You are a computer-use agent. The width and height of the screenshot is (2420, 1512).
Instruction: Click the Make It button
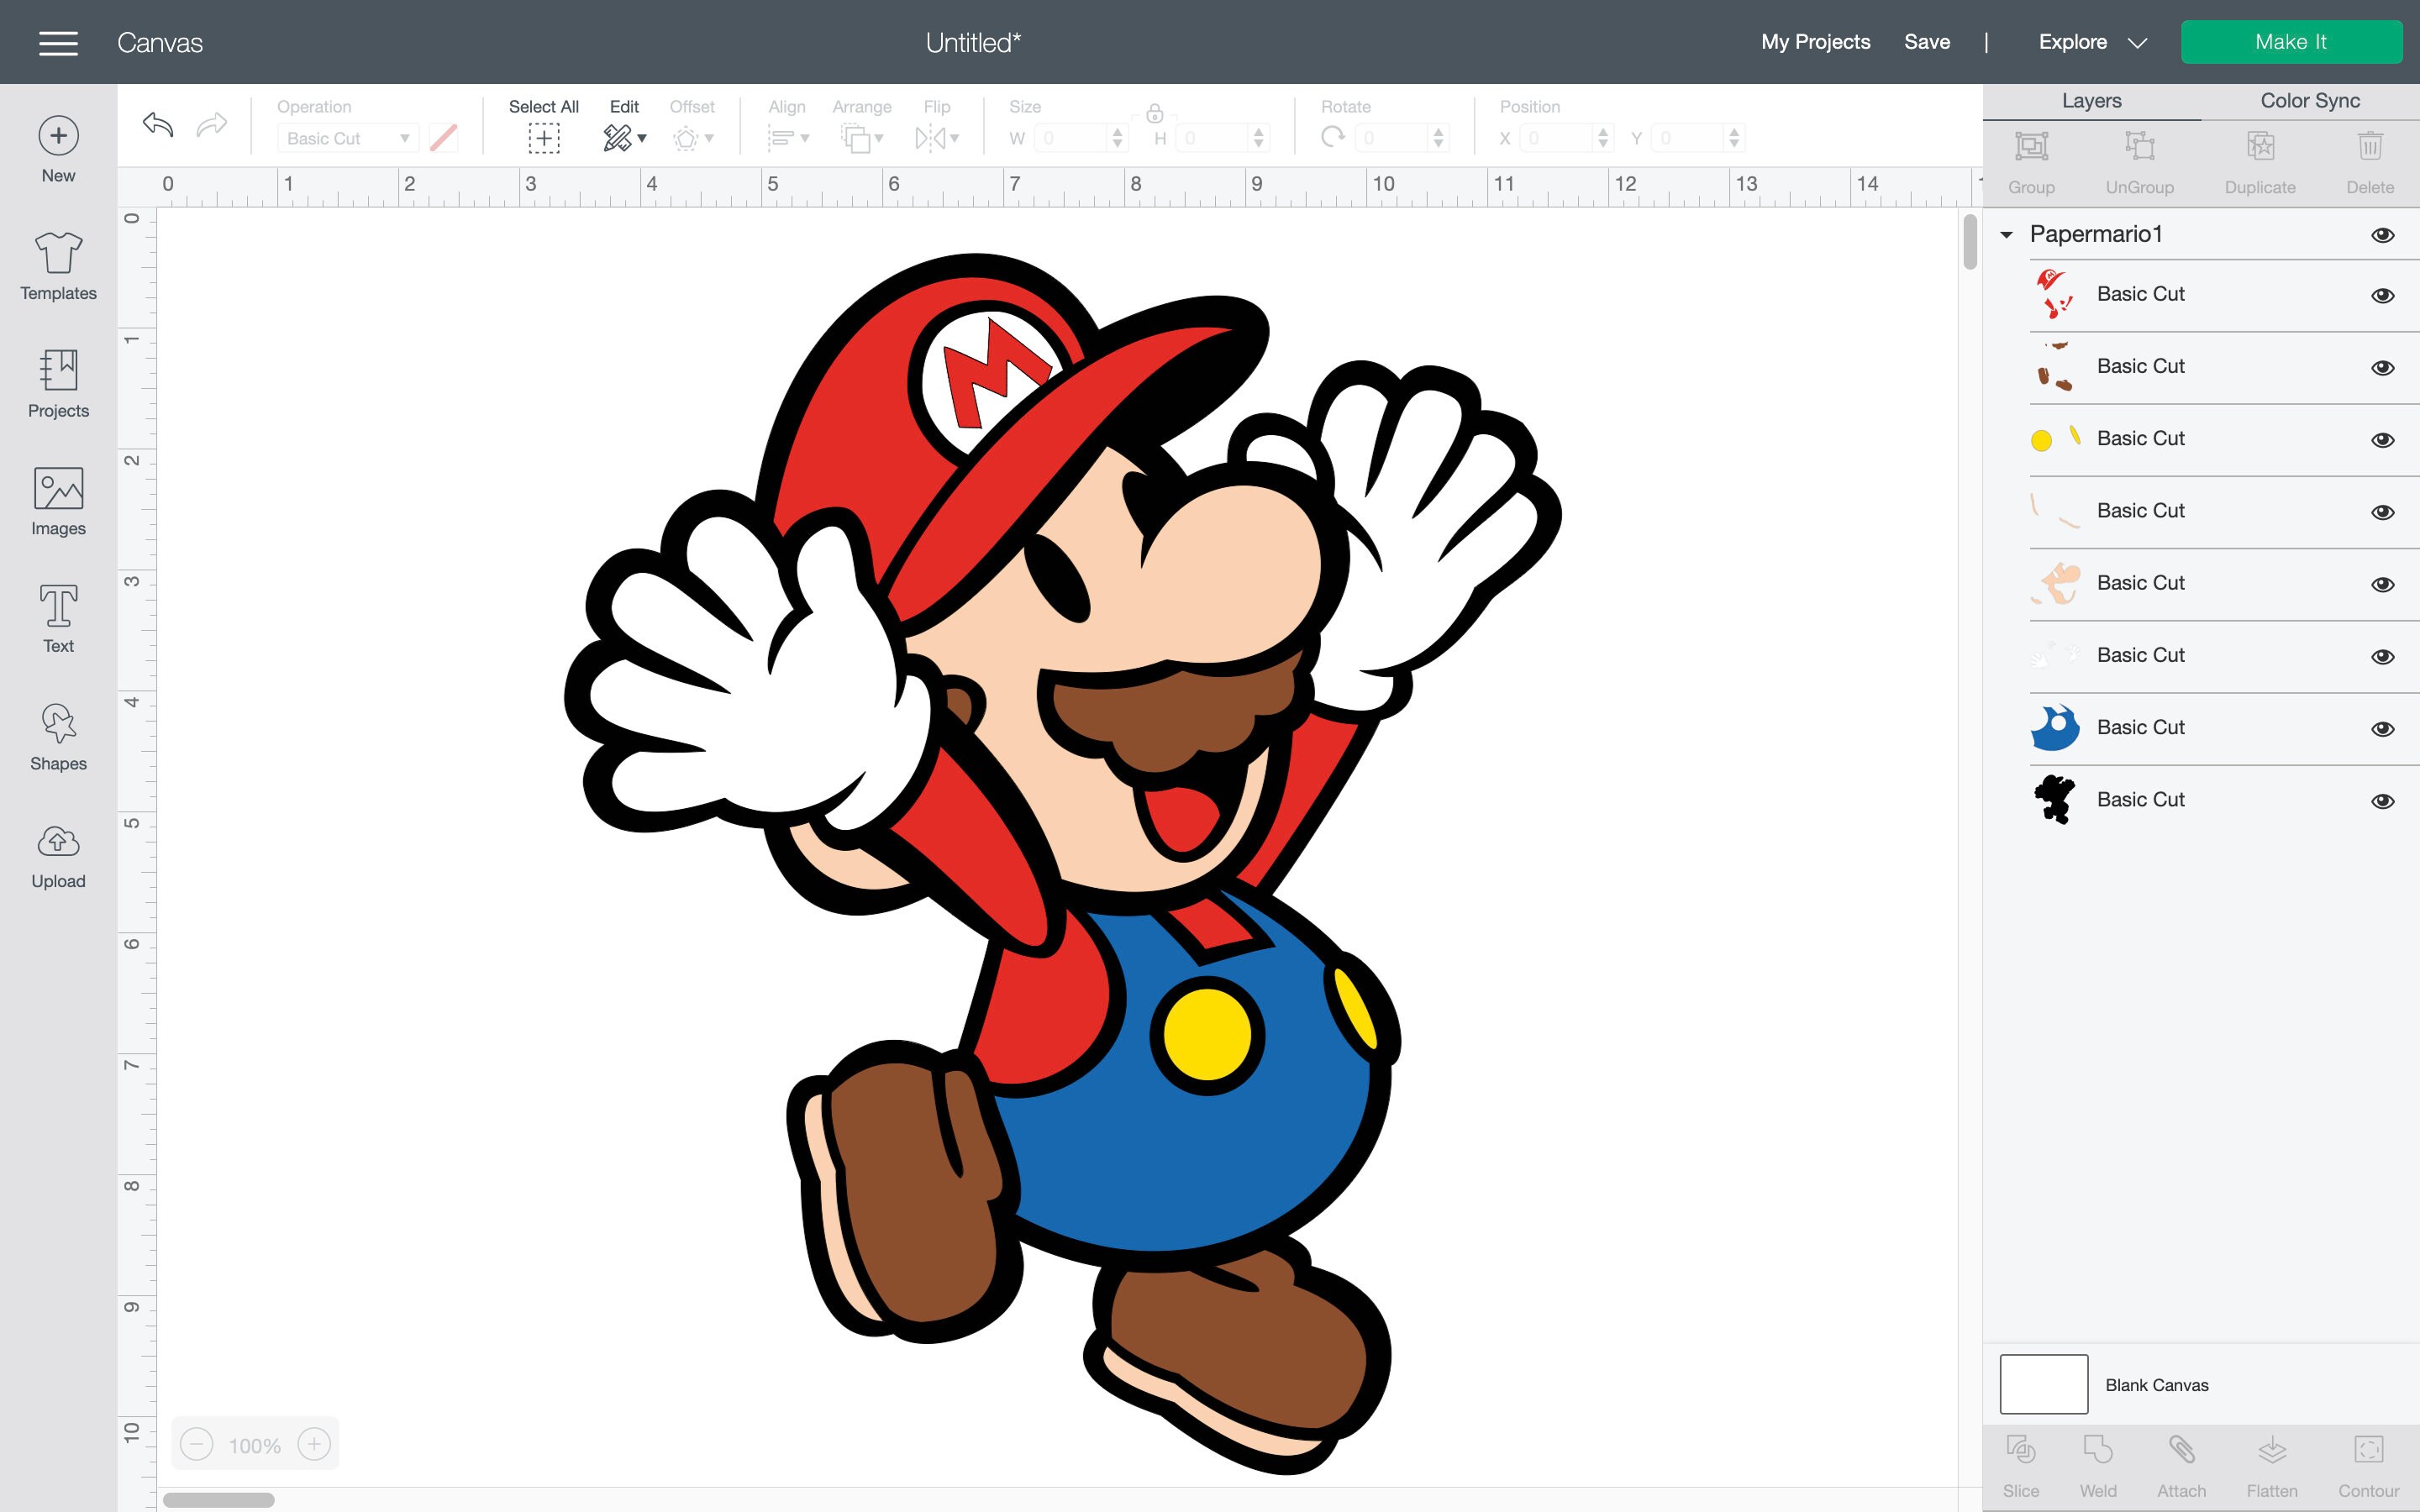(2292, 42)
